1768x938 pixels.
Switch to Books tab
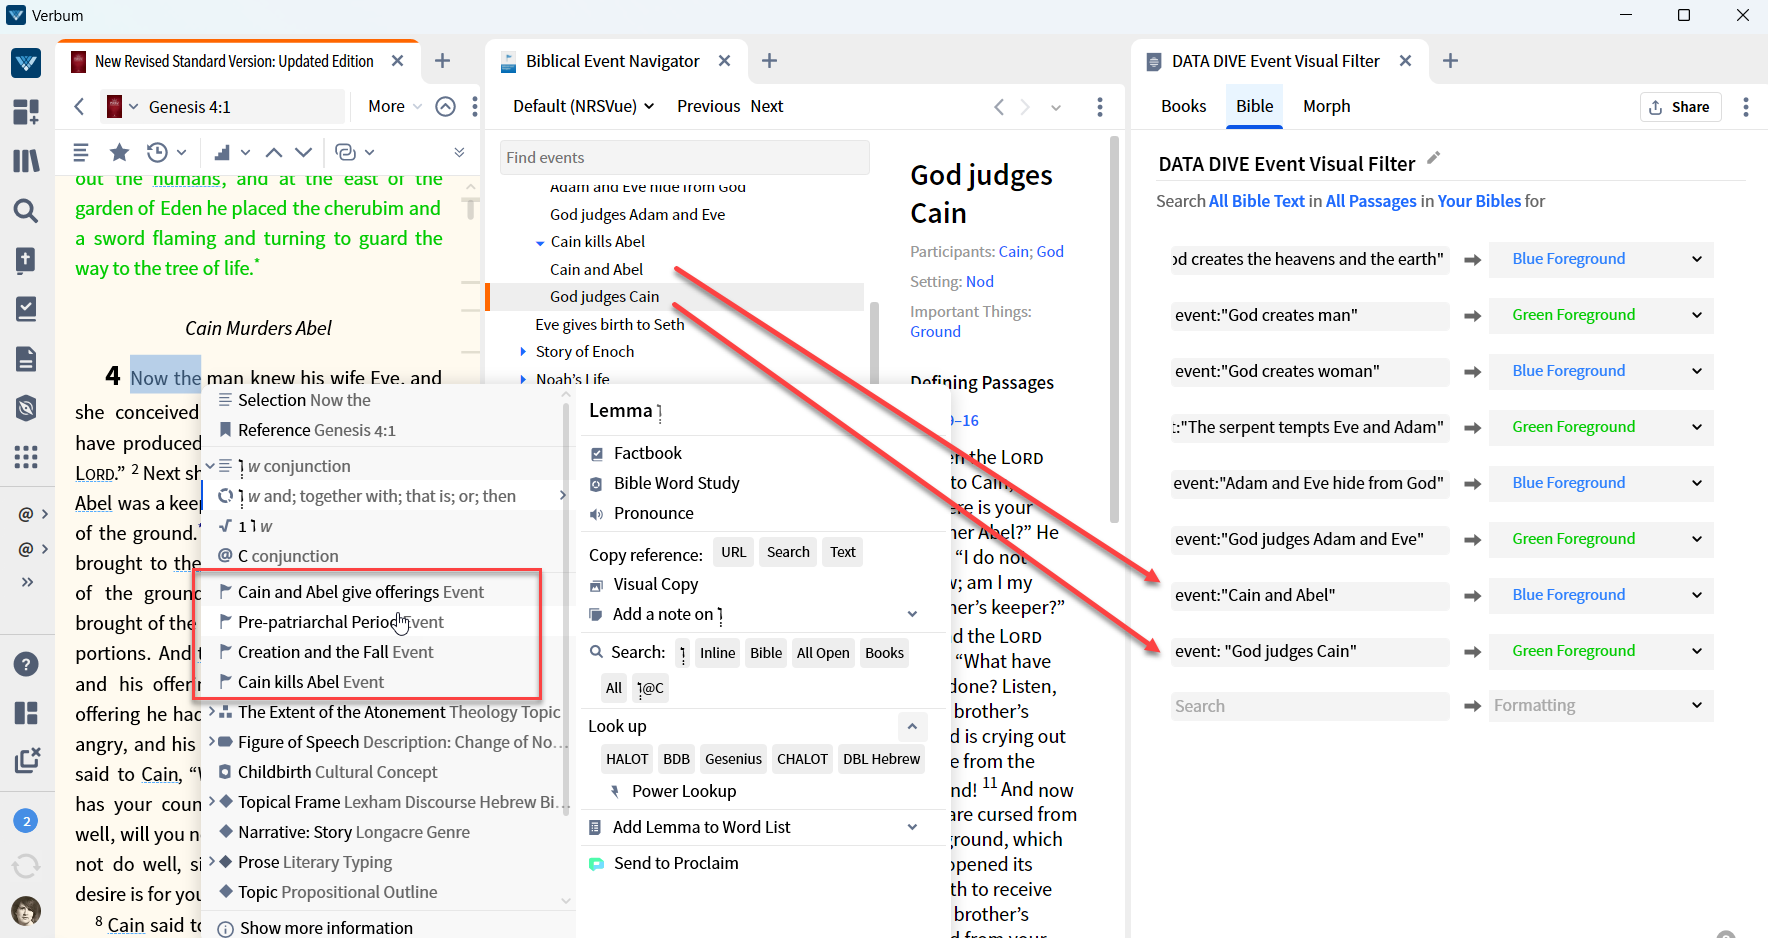[x=1184, y=106]
